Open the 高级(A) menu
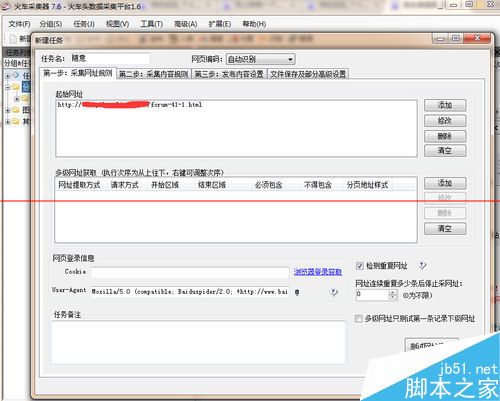The image size is (500, 401). point(186,24)
